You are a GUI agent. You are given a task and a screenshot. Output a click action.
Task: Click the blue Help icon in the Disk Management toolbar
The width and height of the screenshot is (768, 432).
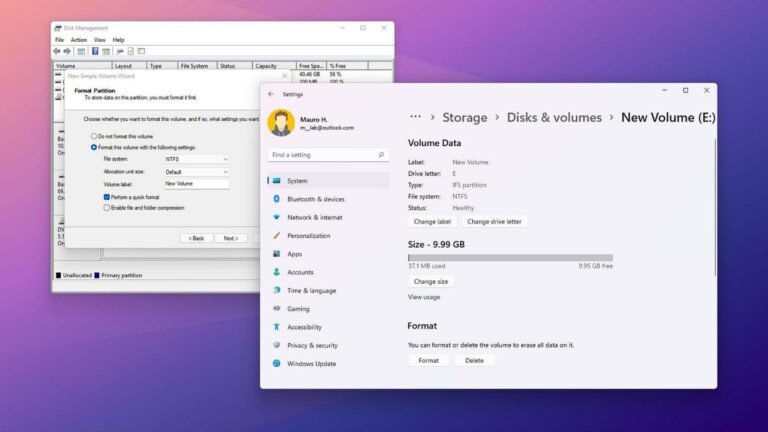(95, 51)
